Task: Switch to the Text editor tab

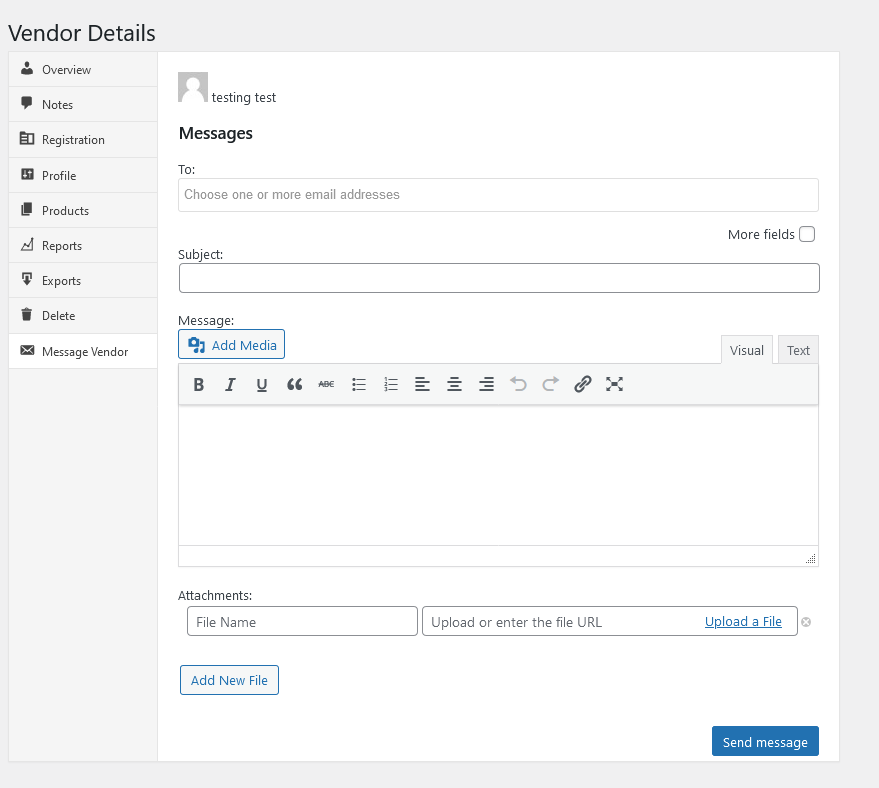Action: coord(798,350)
